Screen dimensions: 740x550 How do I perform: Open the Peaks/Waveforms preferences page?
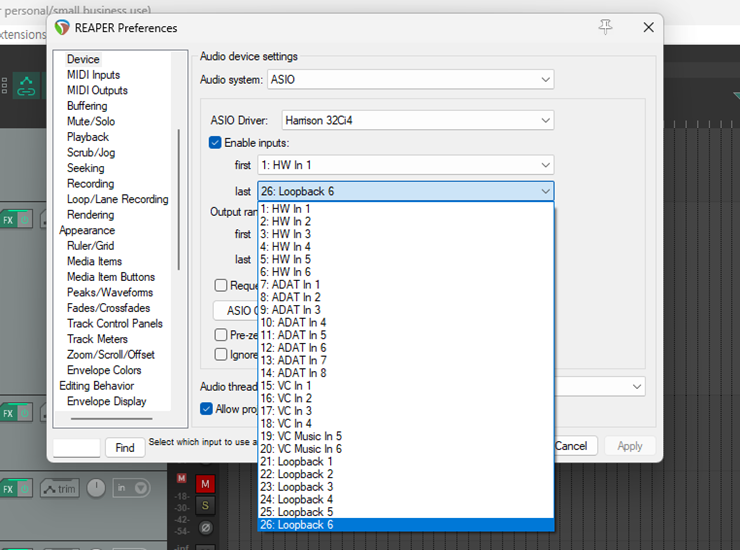click(110, 293)
